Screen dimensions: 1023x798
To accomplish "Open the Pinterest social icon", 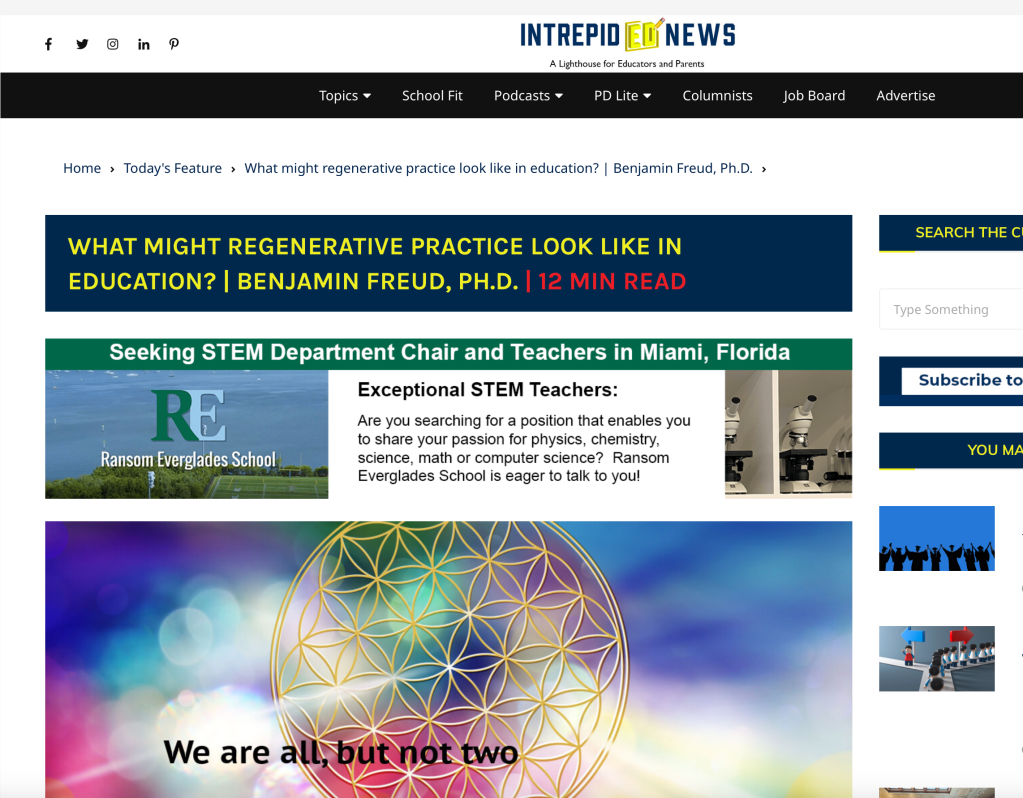I will (174, 44).
